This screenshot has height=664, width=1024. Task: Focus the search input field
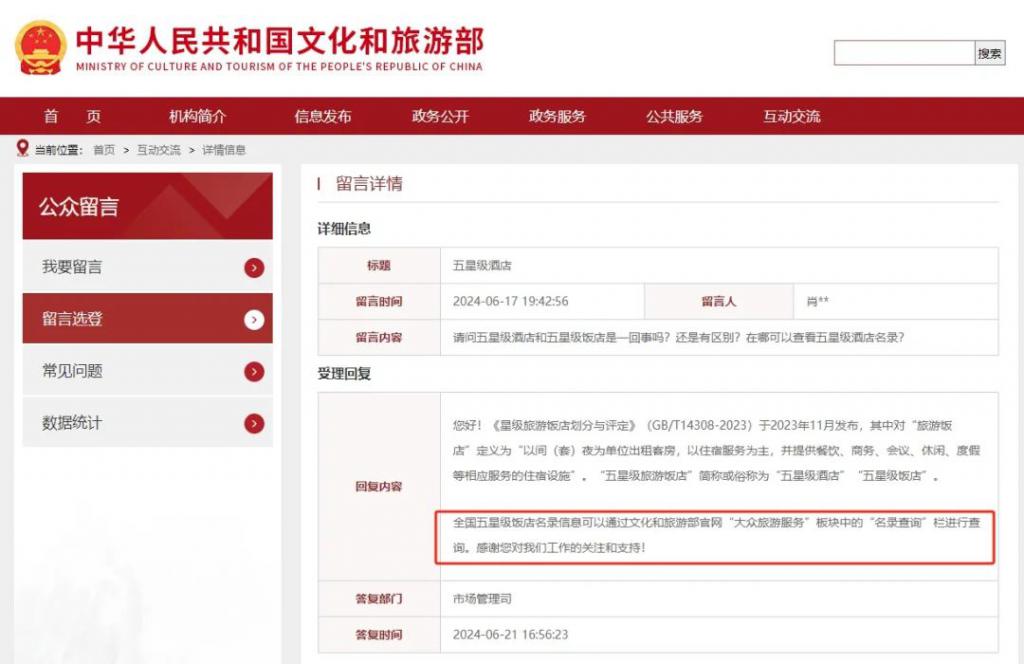point(904,53)
